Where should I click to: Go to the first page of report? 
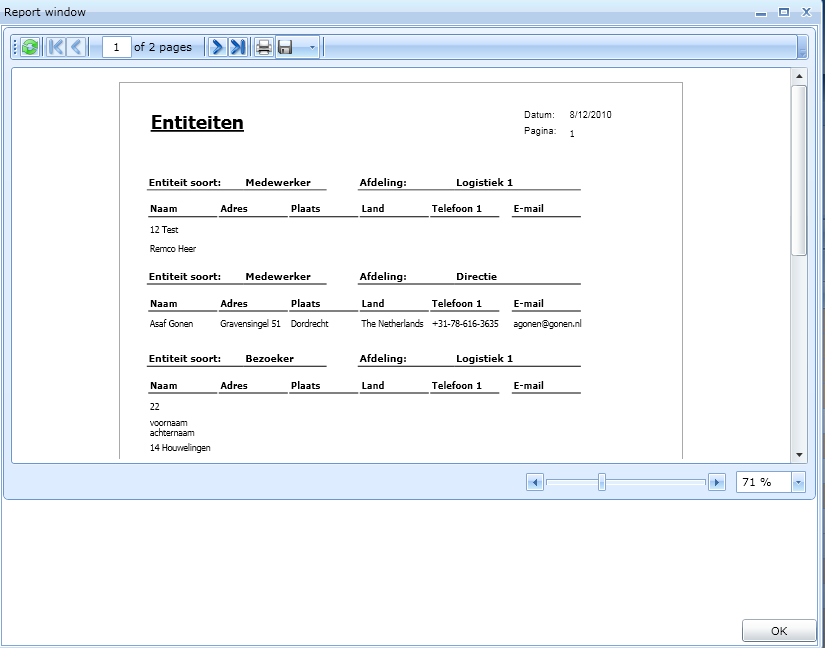(x=55, y=47)
